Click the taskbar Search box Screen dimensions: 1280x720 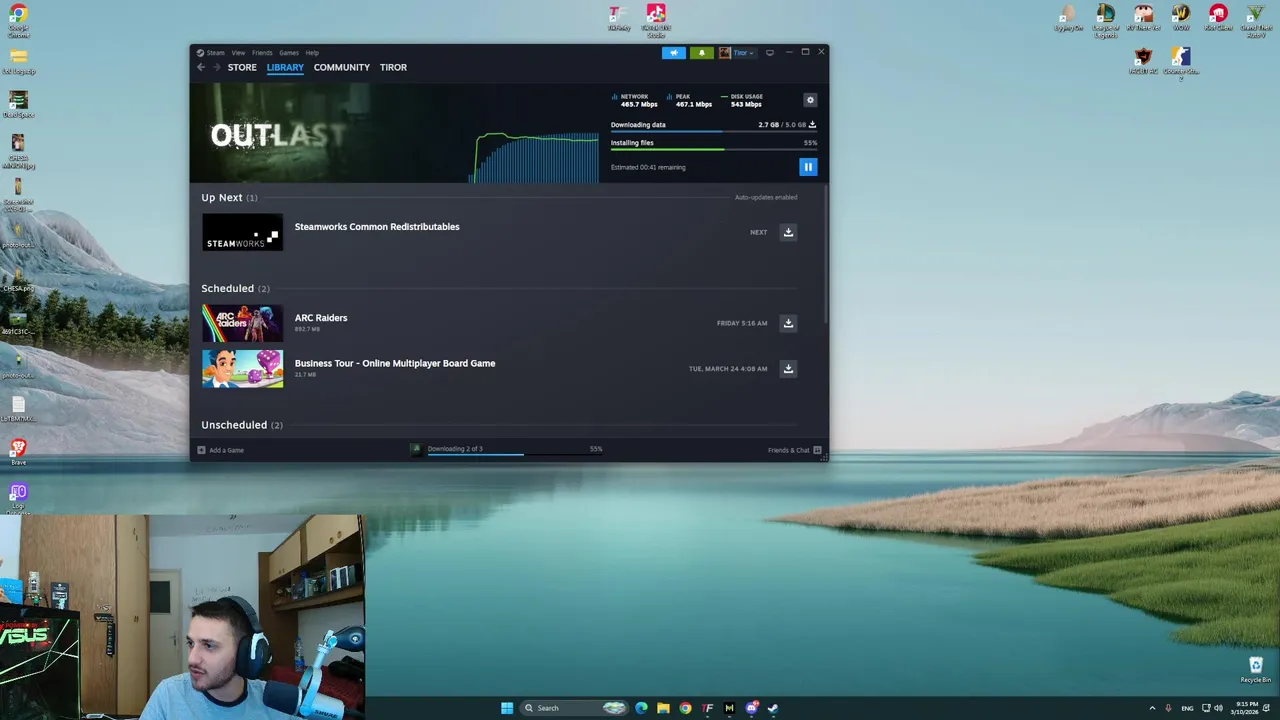coord(575,708)
